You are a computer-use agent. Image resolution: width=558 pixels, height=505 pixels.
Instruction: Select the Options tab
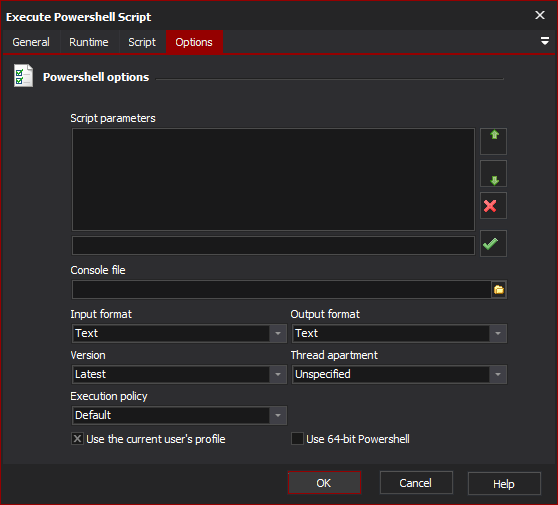(x=194, y=42)
